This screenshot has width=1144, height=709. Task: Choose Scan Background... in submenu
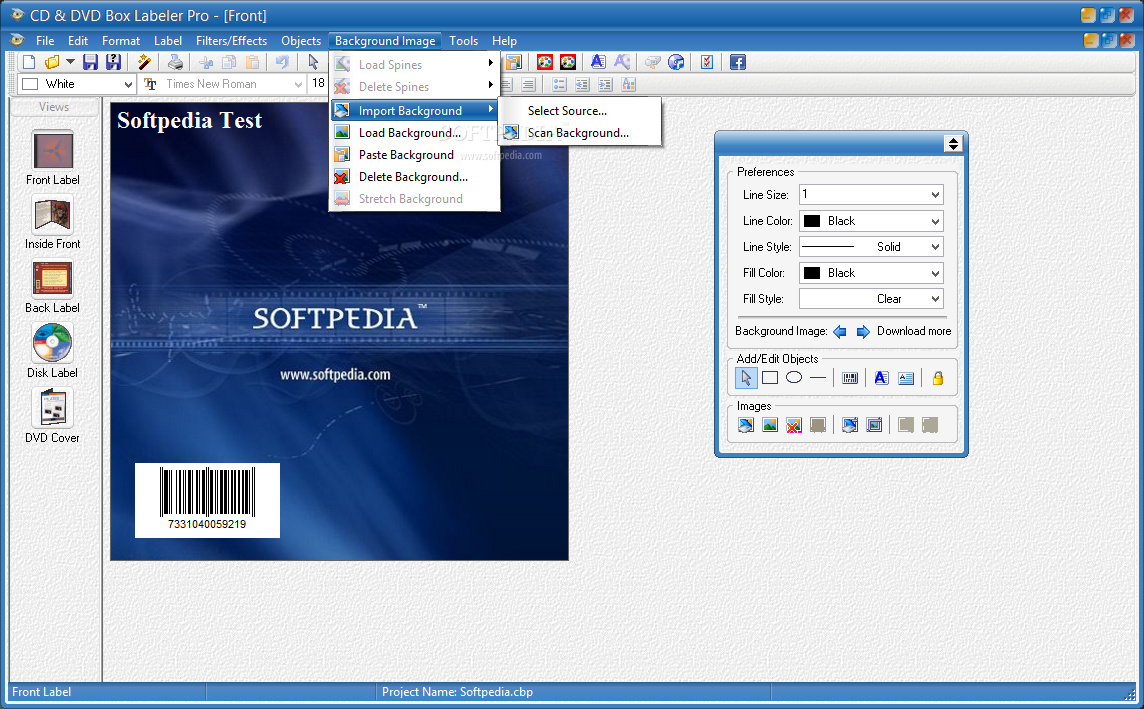[580, 133]
